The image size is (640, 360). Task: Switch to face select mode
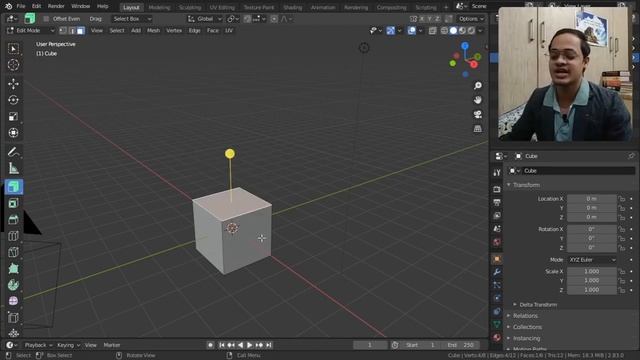(81, 31)
